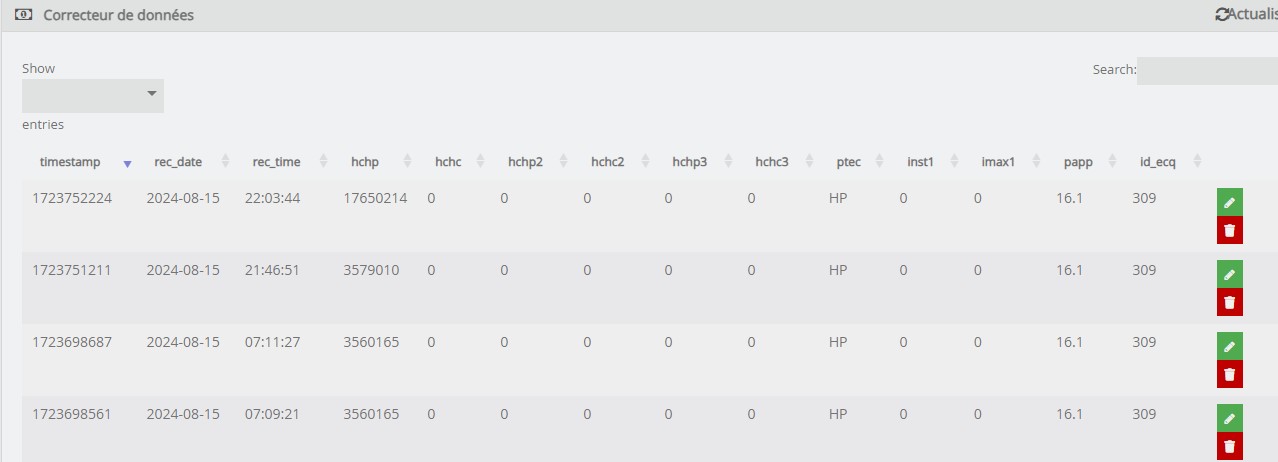1278x462 pixels.
Task: Delete the row with timestamp 1723698687
Action: tap(1229, 374)
